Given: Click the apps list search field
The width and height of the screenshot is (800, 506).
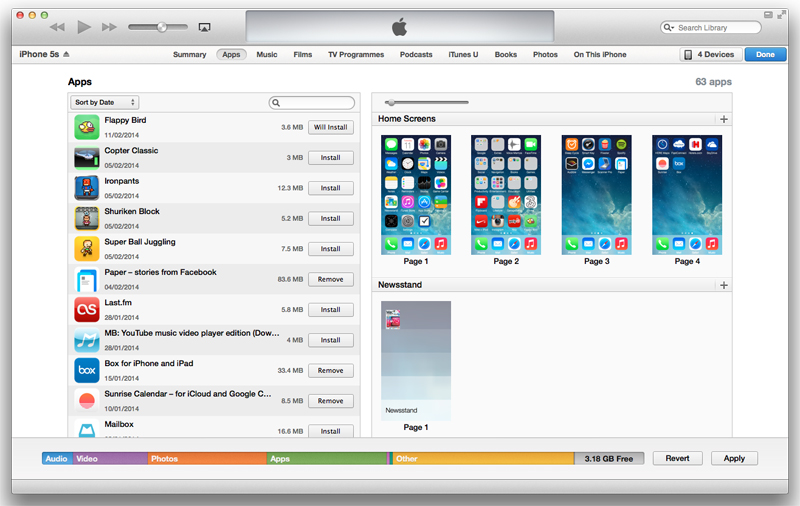Looking at the screenshot, I should [x=312, y=103].
